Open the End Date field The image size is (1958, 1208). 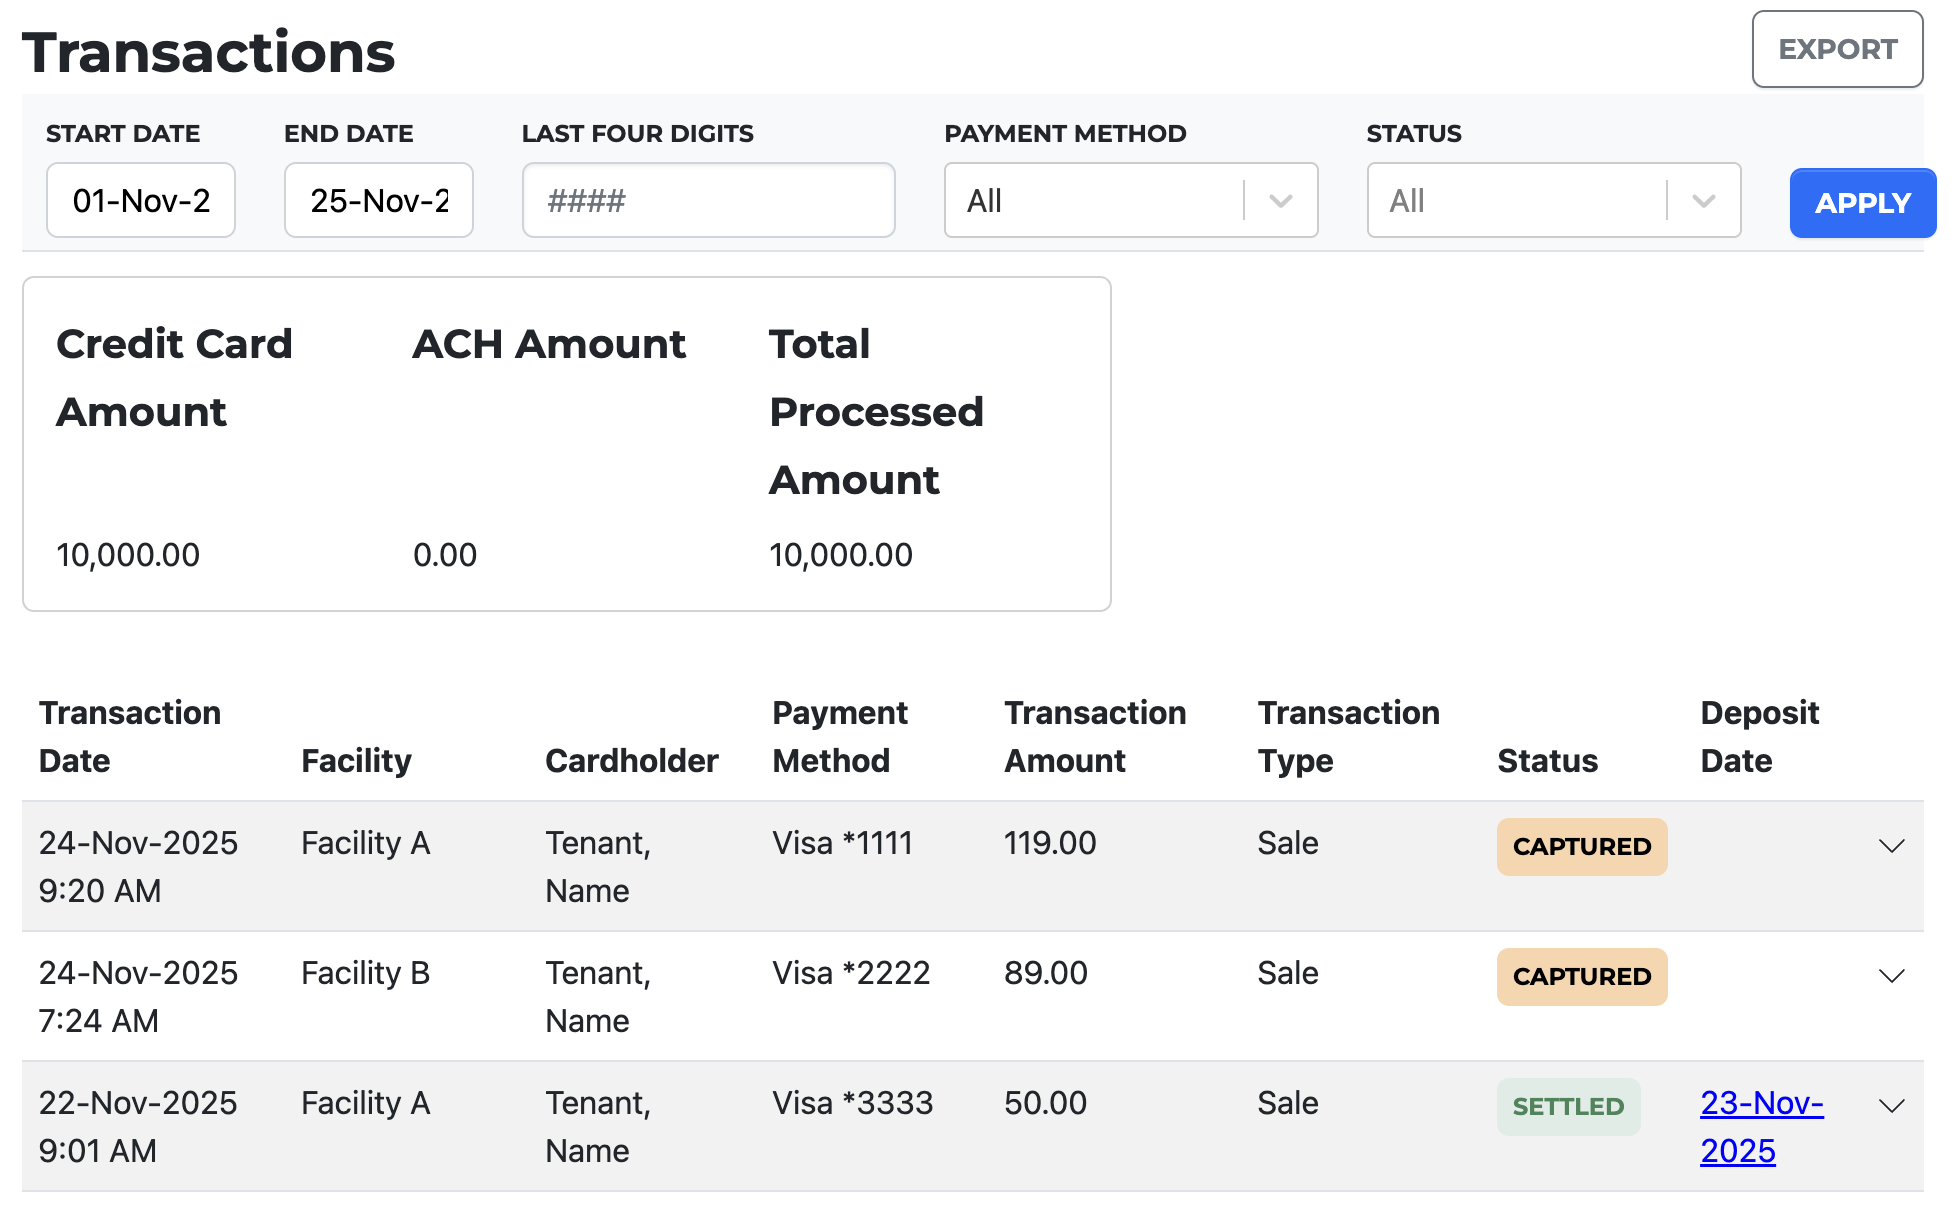click(x=378, y=201)
